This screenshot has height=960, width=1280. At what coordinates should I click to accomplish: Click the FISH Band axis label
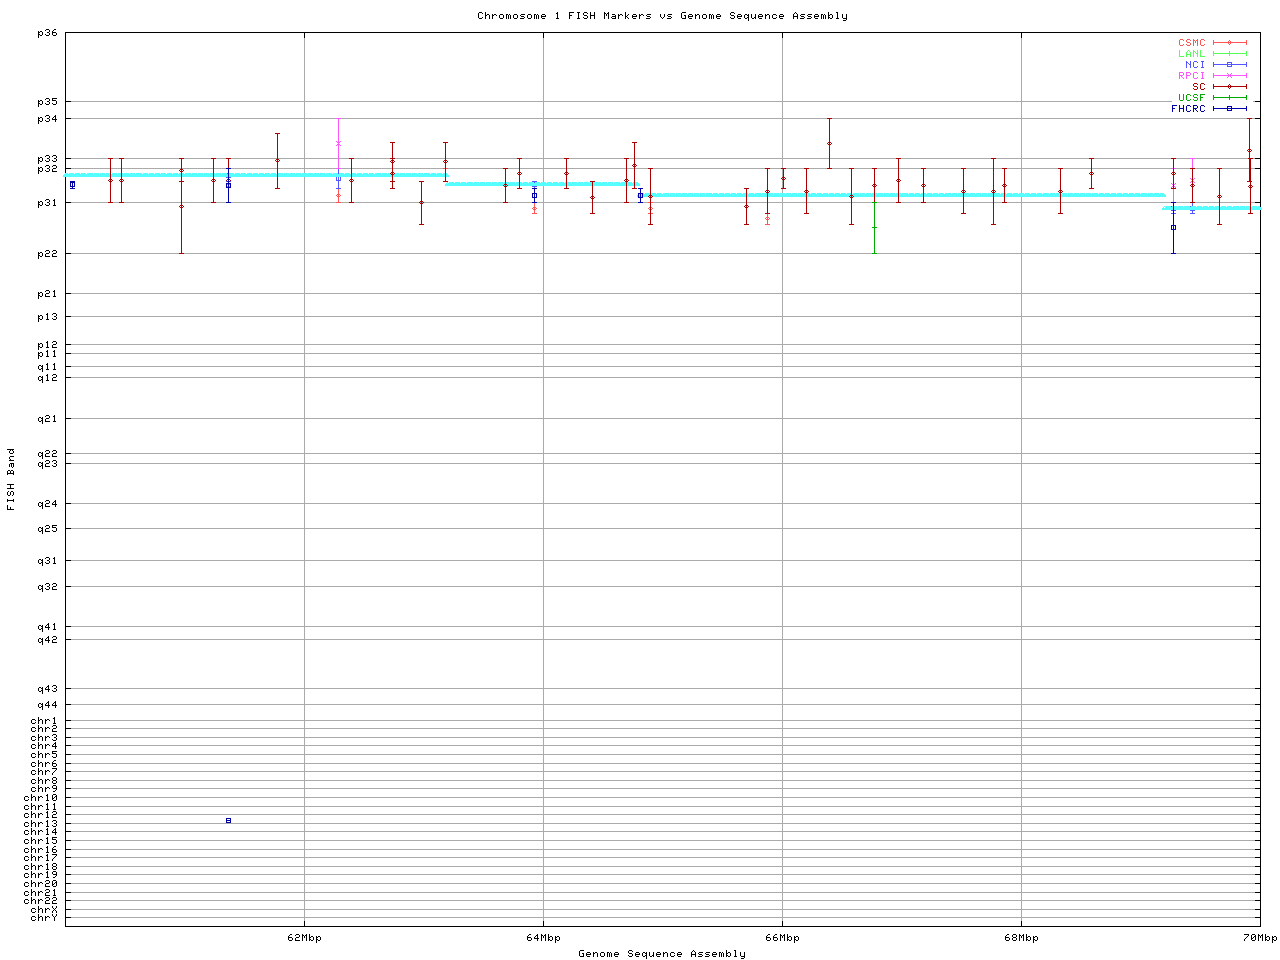(x=12, y=479)
